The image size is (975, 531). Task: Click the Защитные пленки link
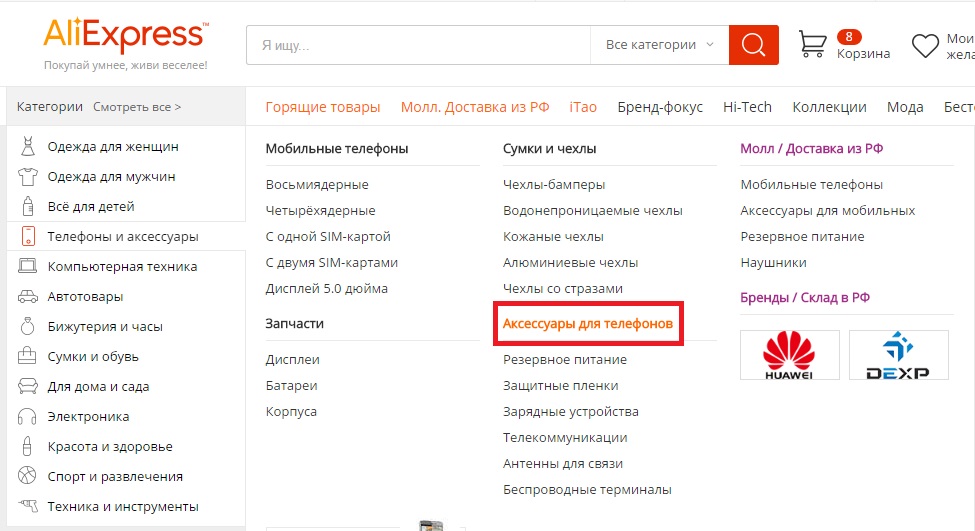[561, 386]
